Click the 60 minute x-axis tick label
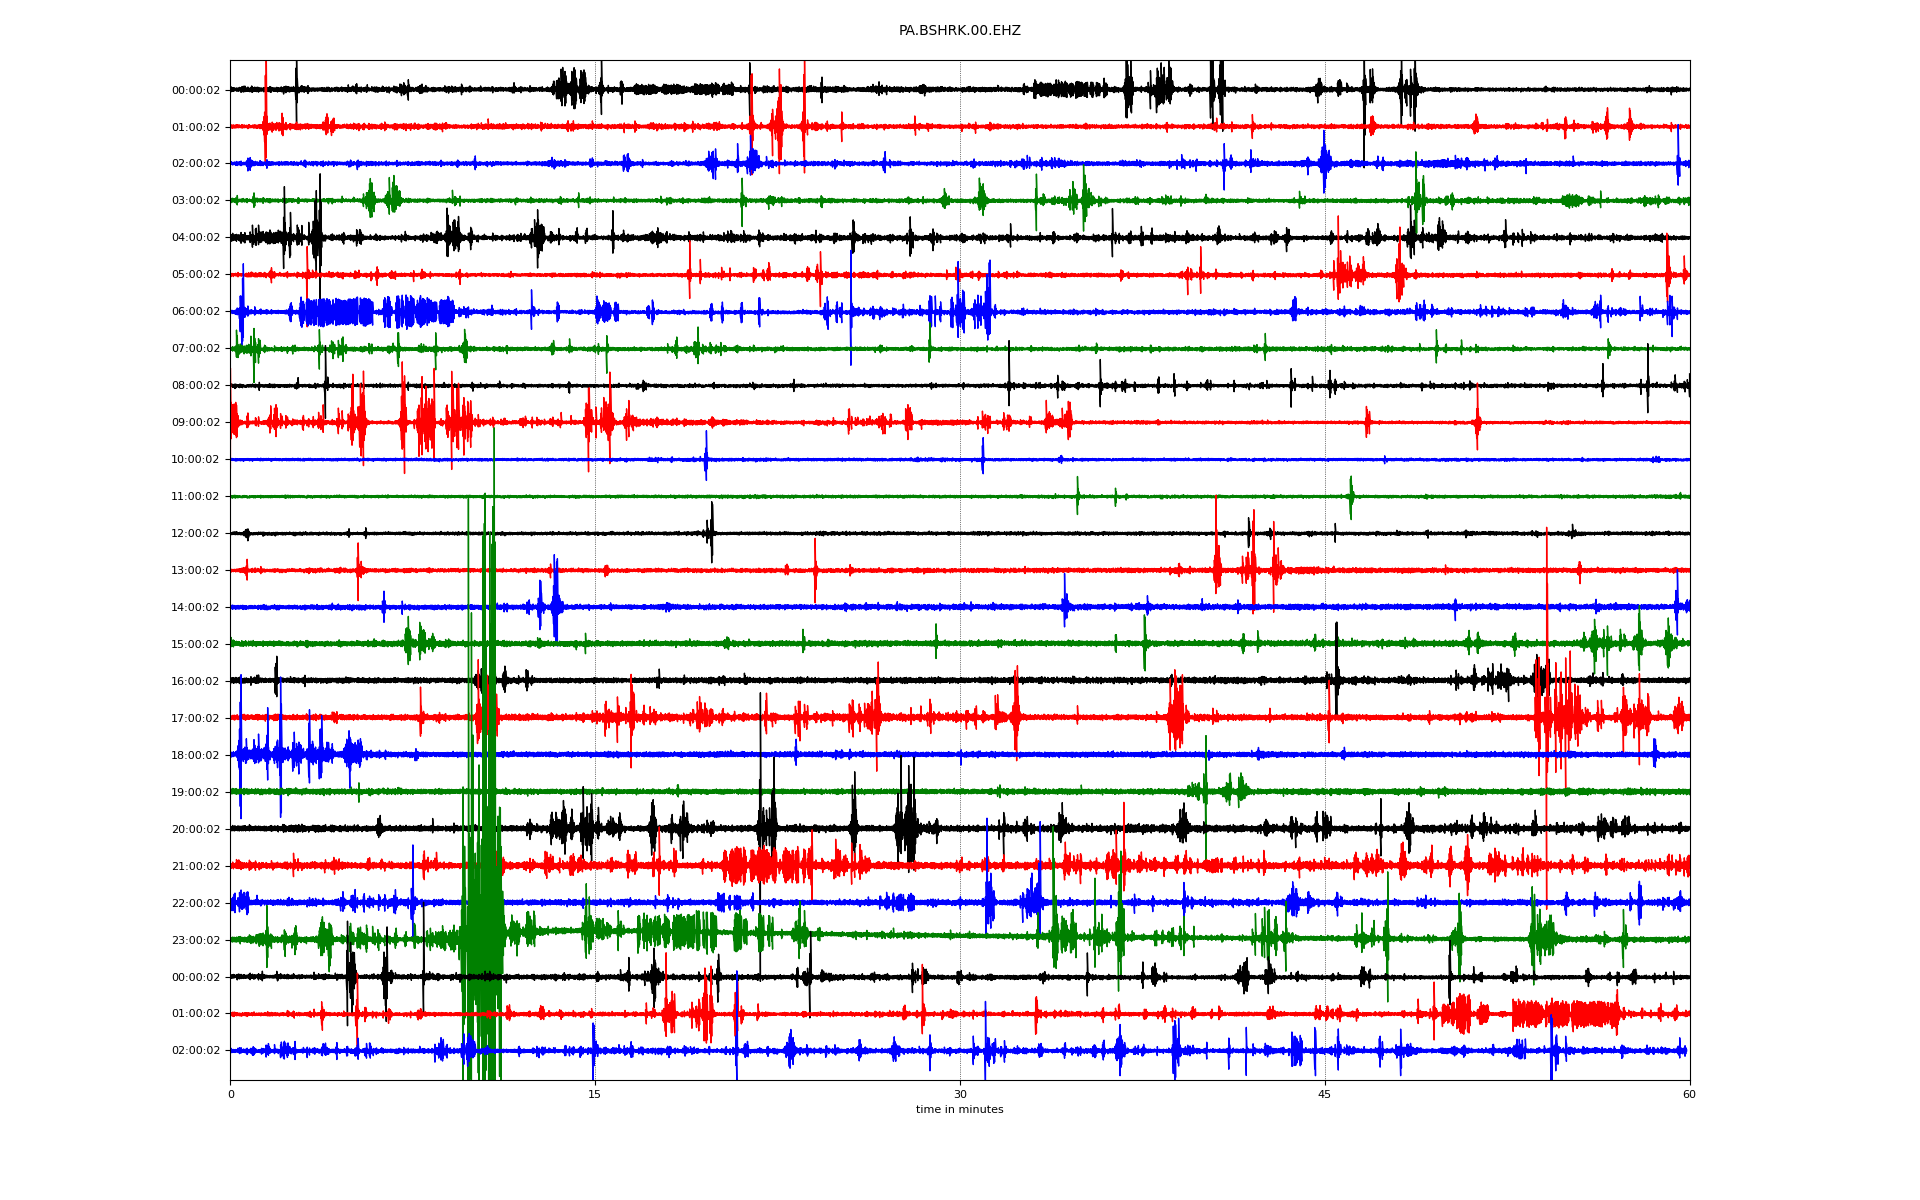Viewport: 1920px width, 1200px height. coord(1689,1094)
